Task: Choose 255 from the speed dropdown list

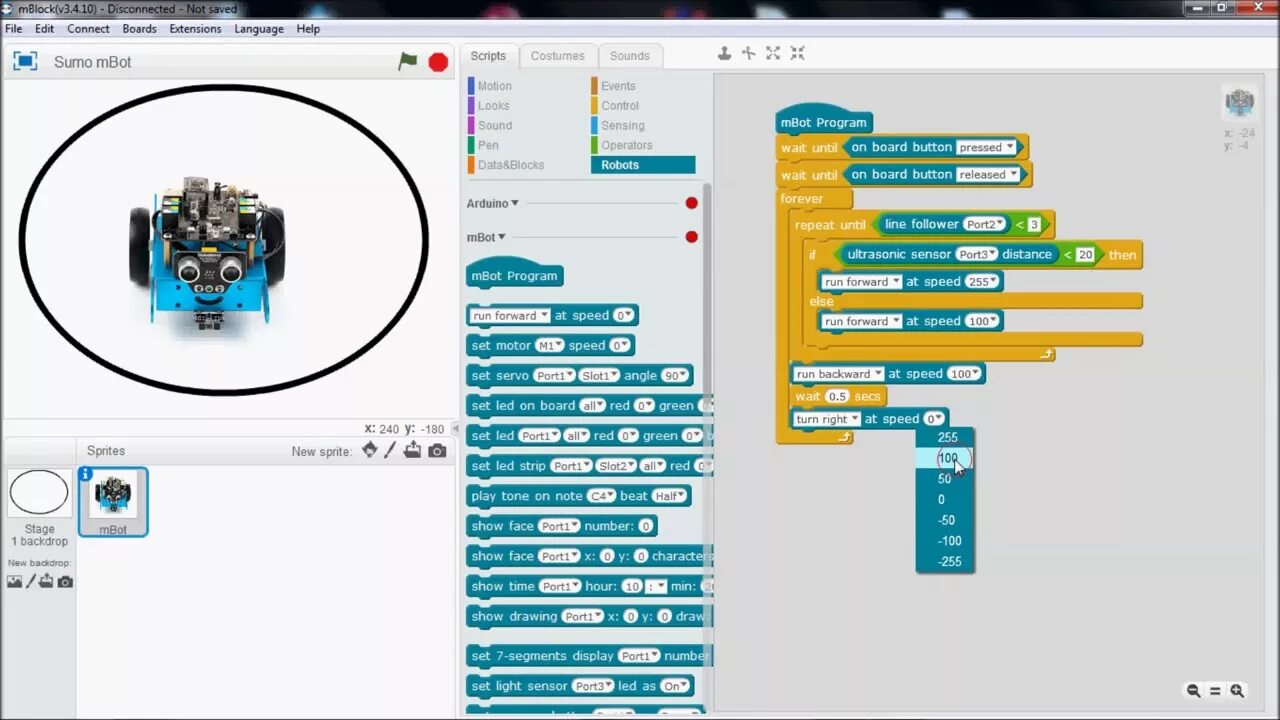Action: (948, 437)
